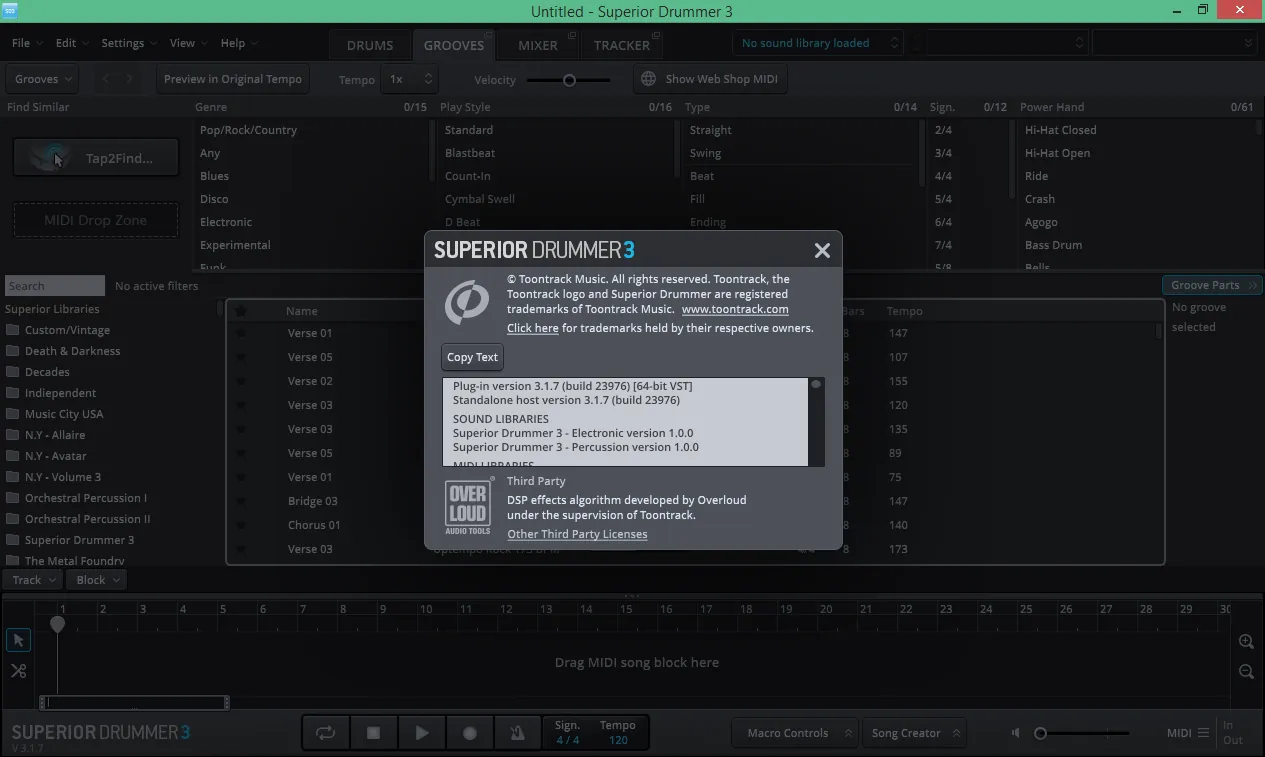The height and width of the screenshot is (757, 1265).
Task: Toggle the loop playback button
Action: click(326, 733)
